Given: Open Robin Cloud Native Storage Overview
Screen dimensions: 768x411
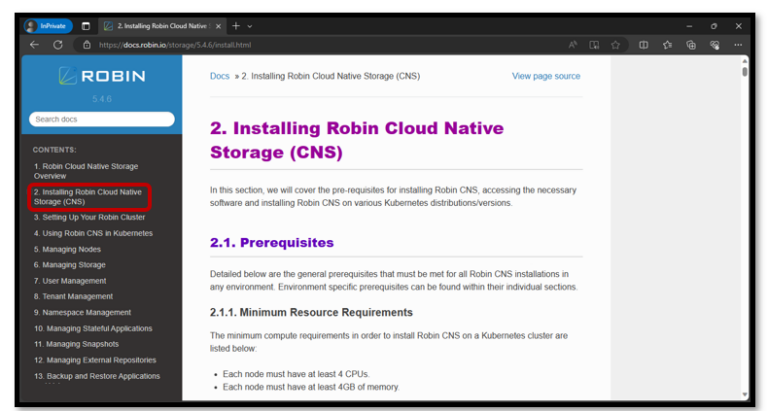Looking at the screenshot, I should pyautogui.click(x=86, y=171).
